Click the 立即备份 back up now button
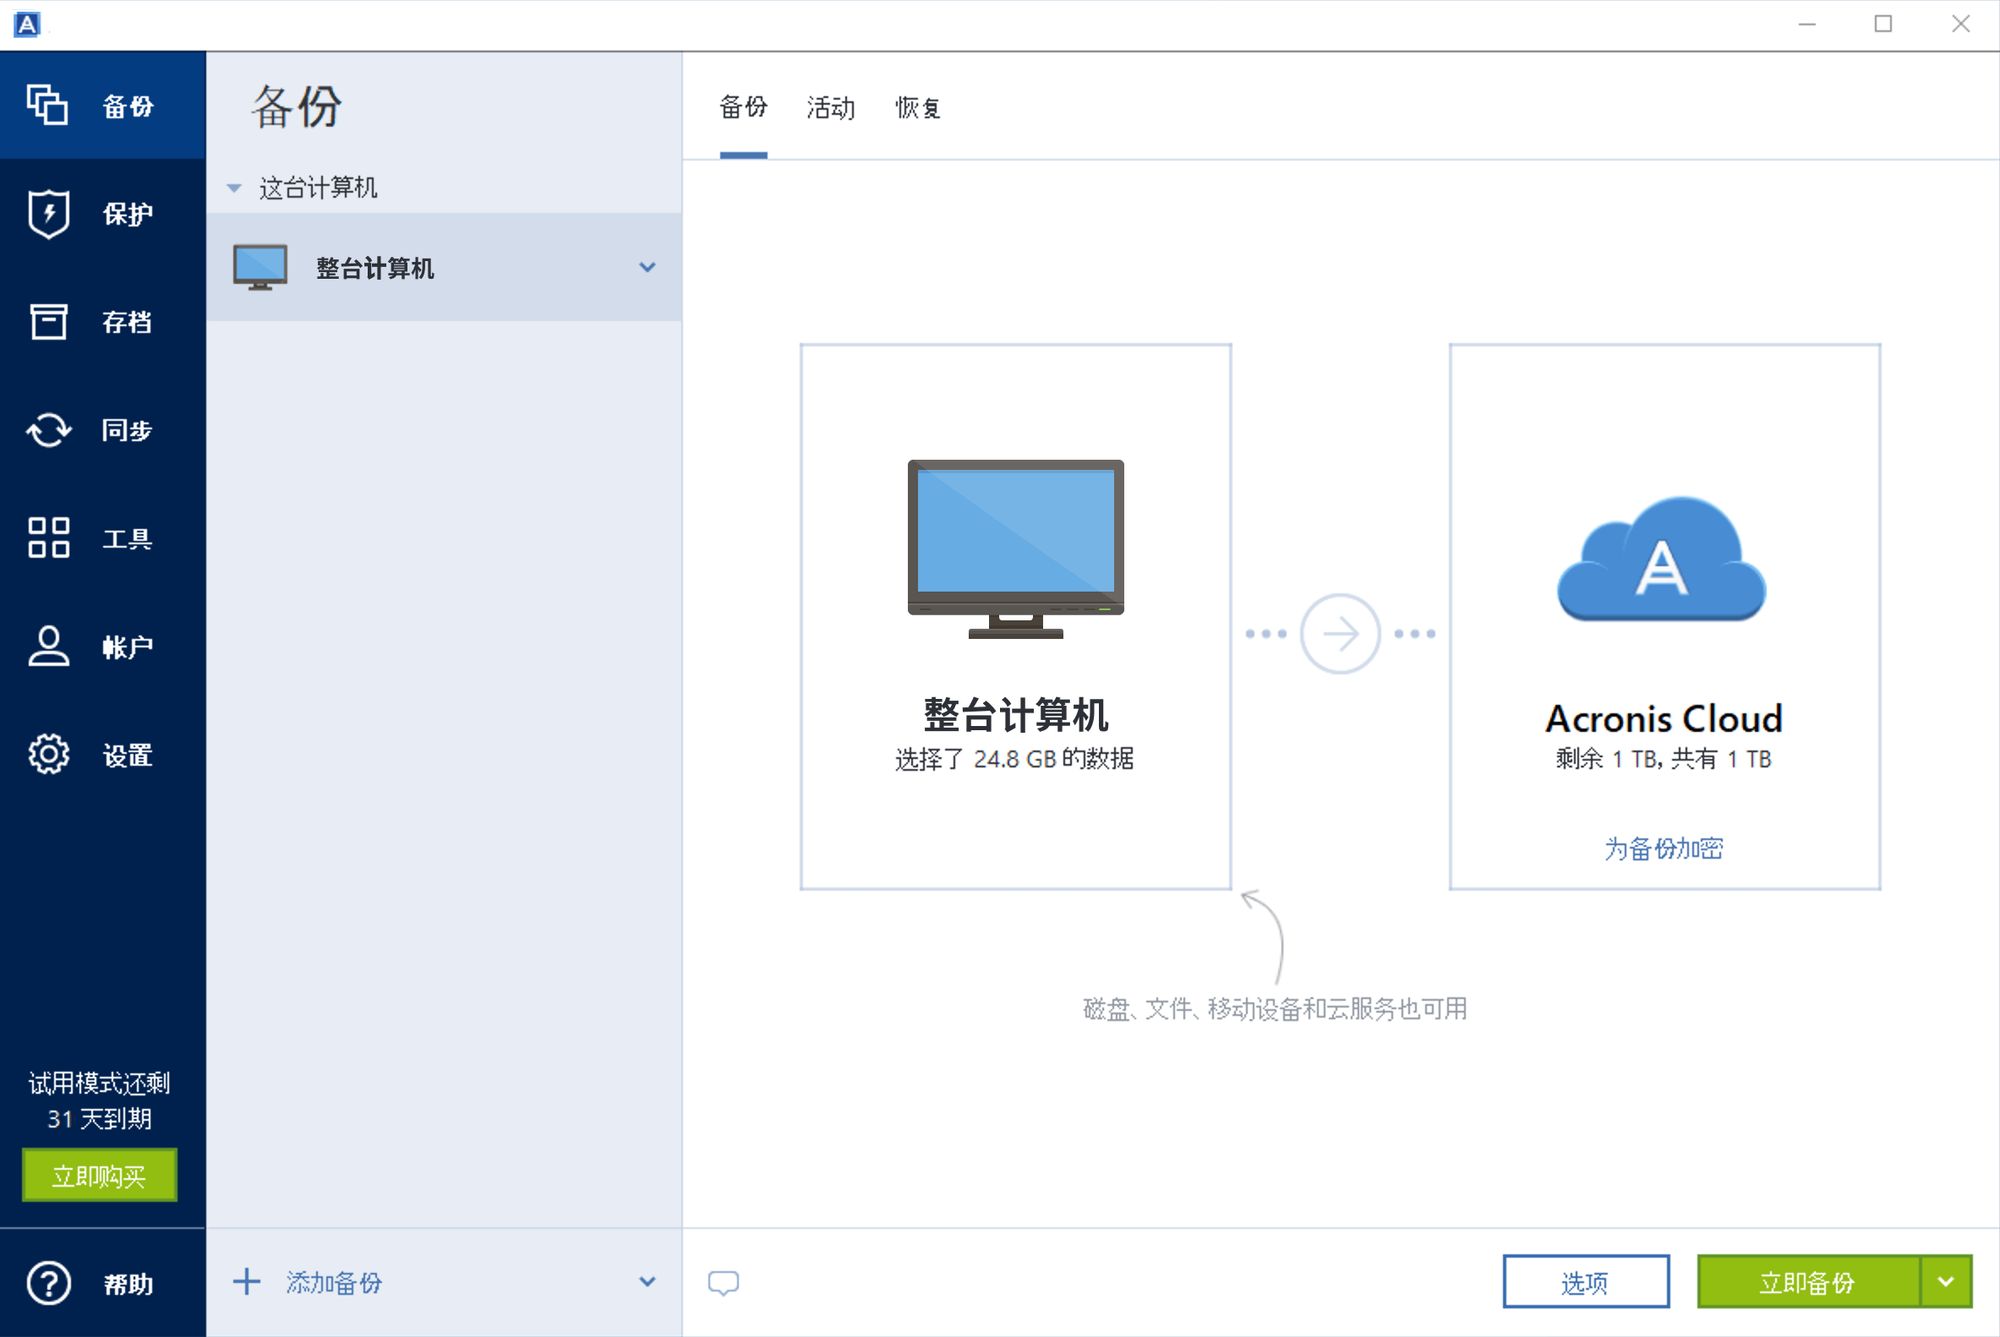The image size is (2000, 1337). tap(1808, 1282)
